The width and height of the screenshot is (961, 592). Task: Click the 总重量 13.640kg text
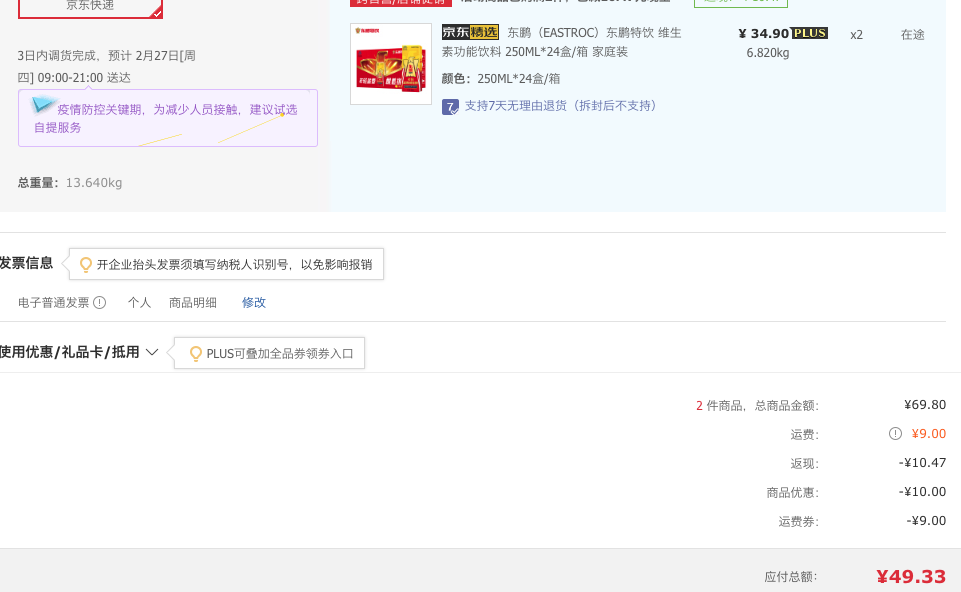tap(70, 183)
